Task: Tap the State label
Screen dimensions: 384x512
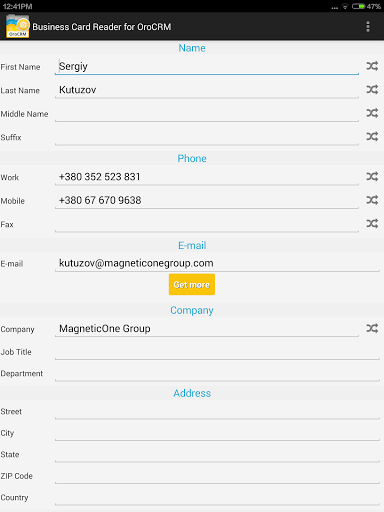Action: click(x=10, y=455)
